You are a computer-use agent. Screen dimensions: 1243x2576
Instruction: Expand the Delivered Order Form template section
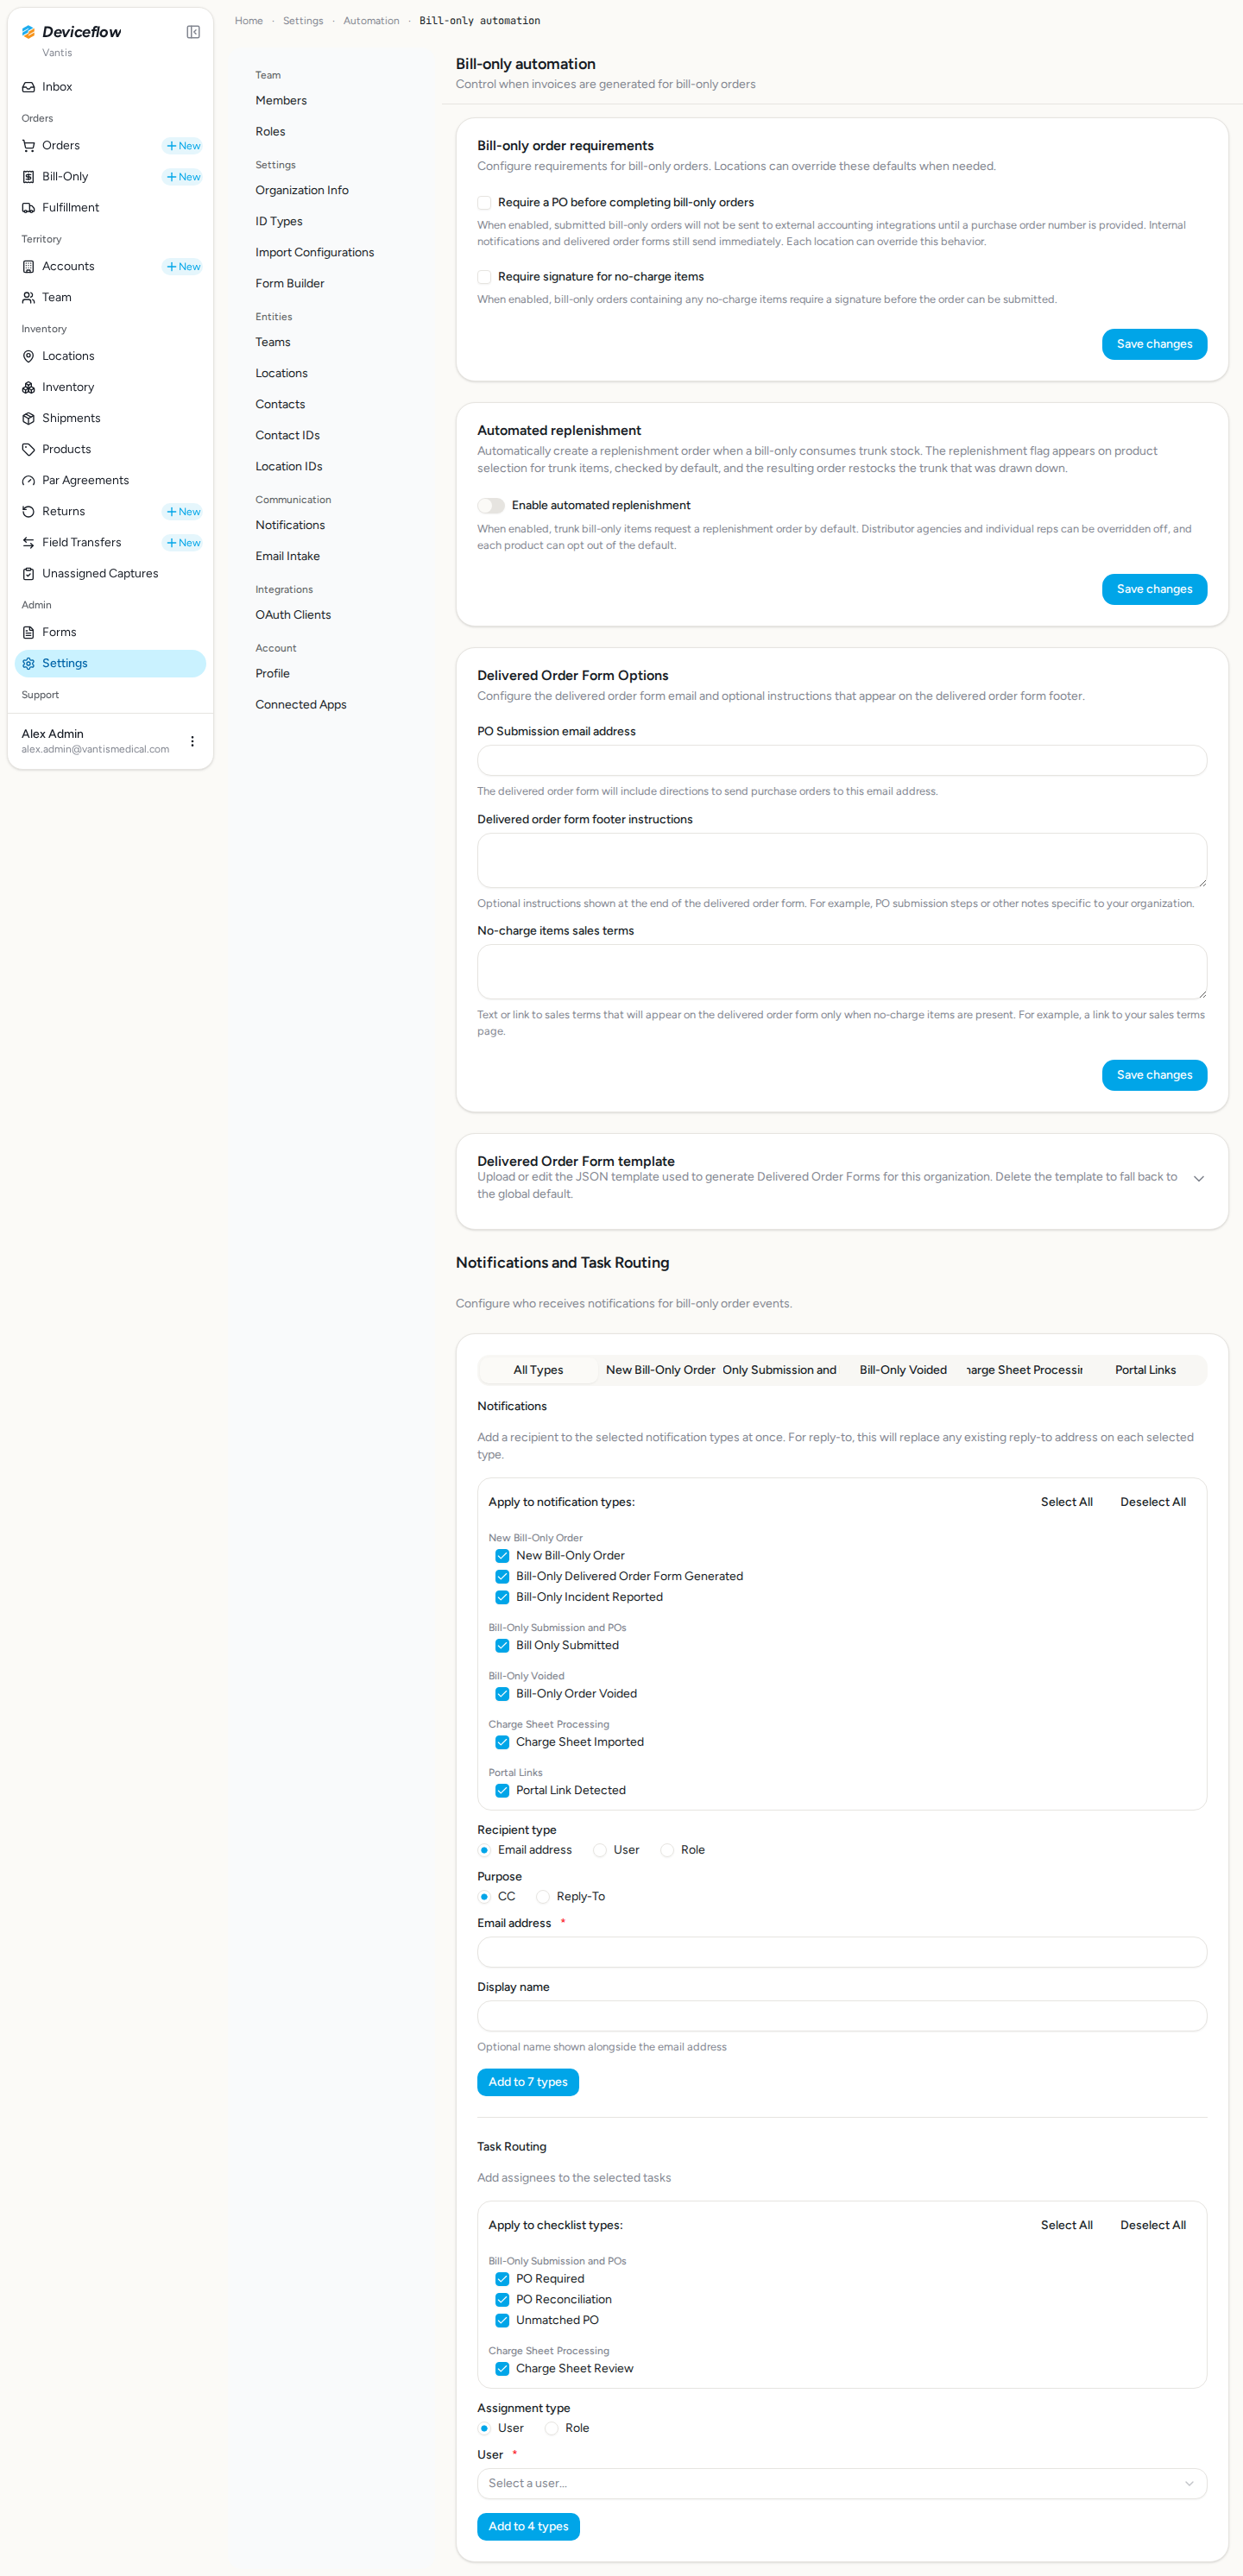pyautogui.click(x=1198, y=1179)
